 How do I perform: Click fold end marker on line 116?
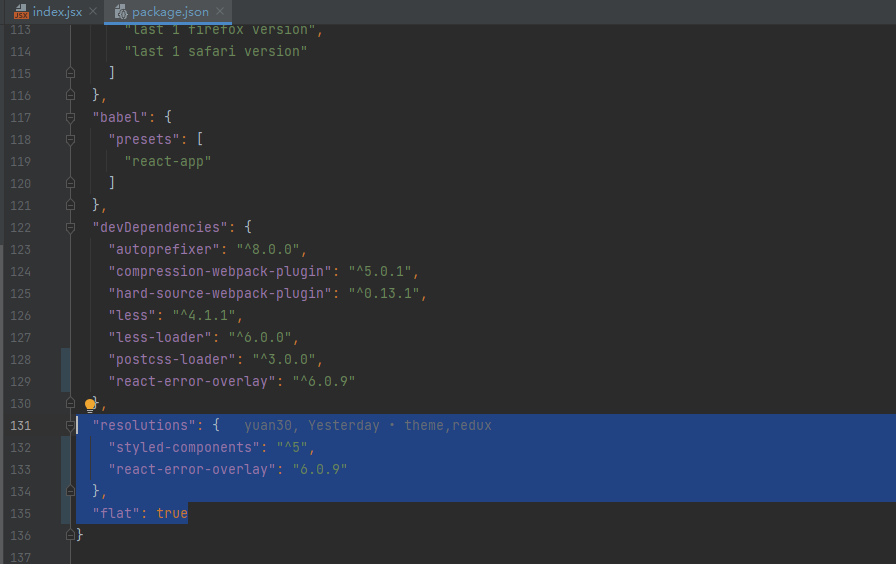pos(70,95)
